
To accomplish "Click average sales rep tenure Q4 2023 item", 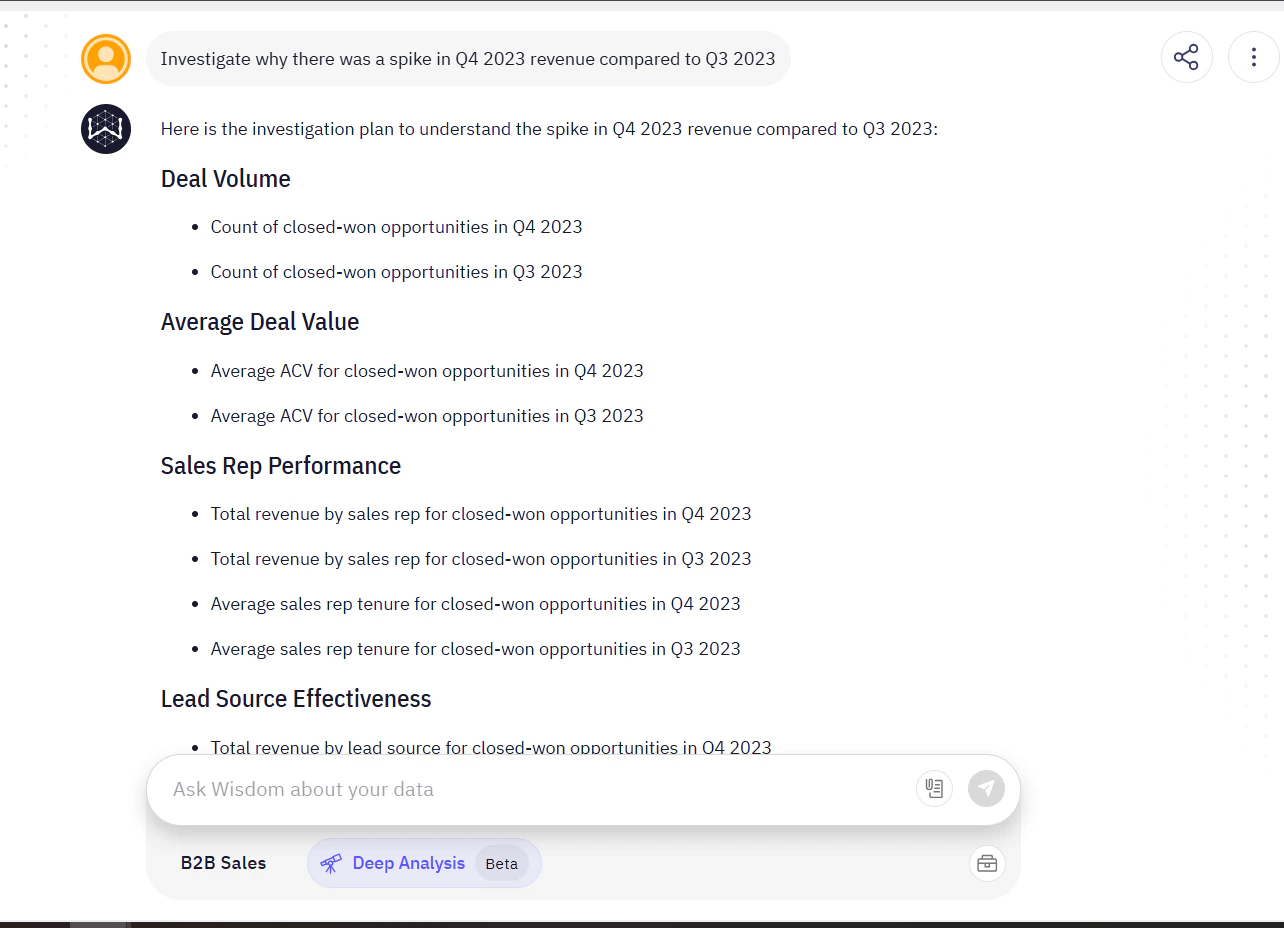I will [x=475, y=604].
